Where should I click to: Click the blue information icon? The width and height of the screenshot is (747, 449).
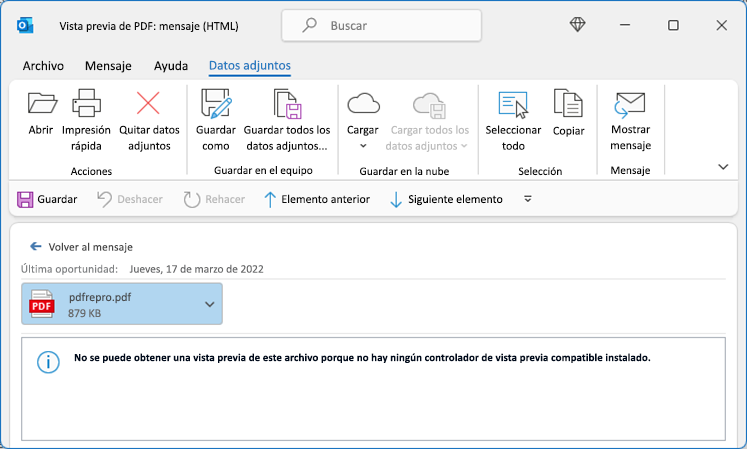48,362
